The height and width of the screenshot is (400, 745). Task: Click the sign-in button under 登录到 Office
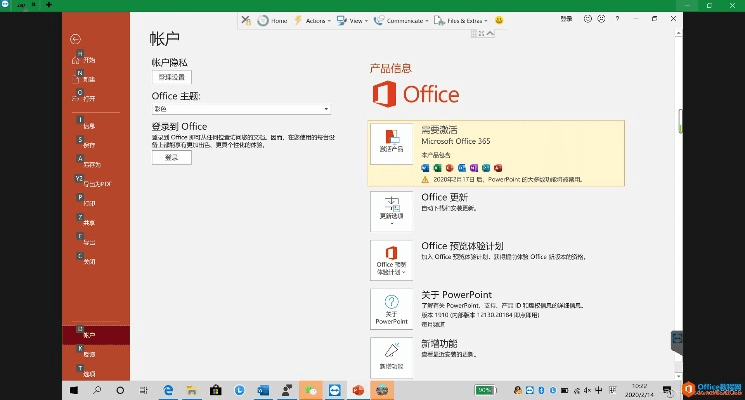click(x=171, y=157)
